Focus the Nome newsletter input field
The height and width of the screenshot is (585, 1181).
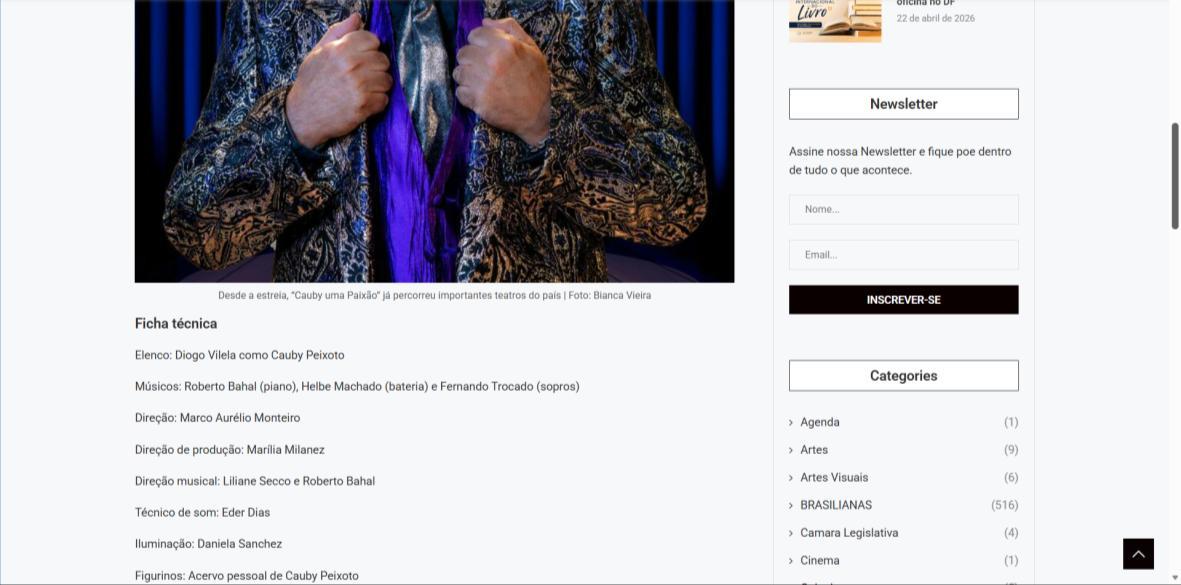point(903,209)
